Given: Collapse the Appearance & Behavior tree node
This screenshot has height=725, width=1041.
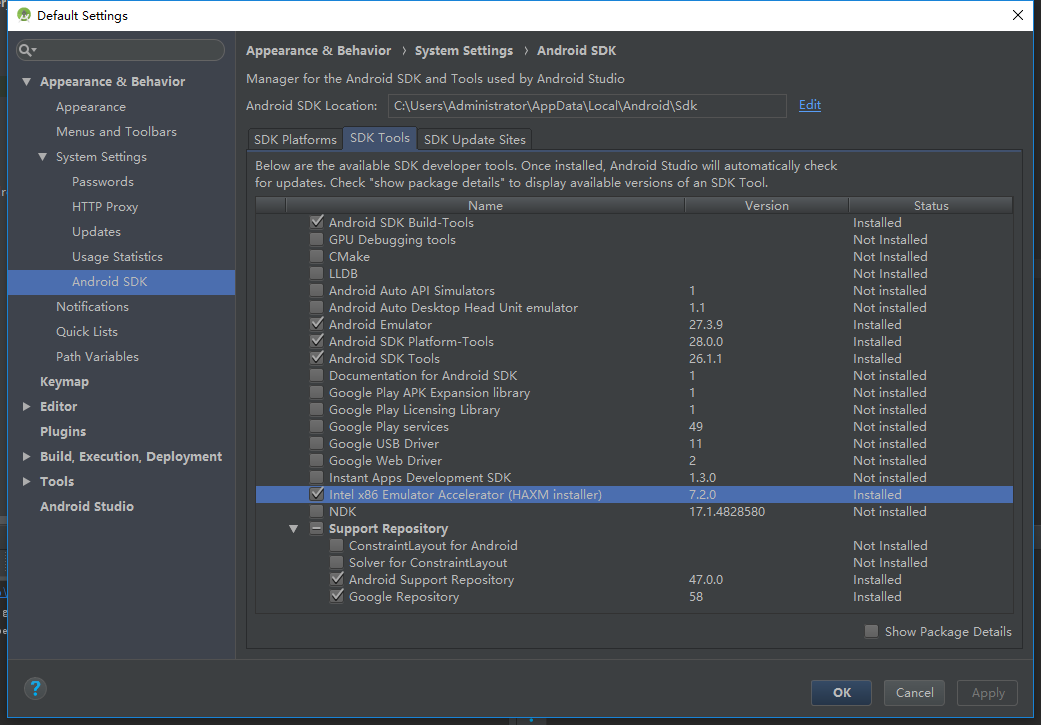Looking at the screenshot, I should (x=27, y=82).
